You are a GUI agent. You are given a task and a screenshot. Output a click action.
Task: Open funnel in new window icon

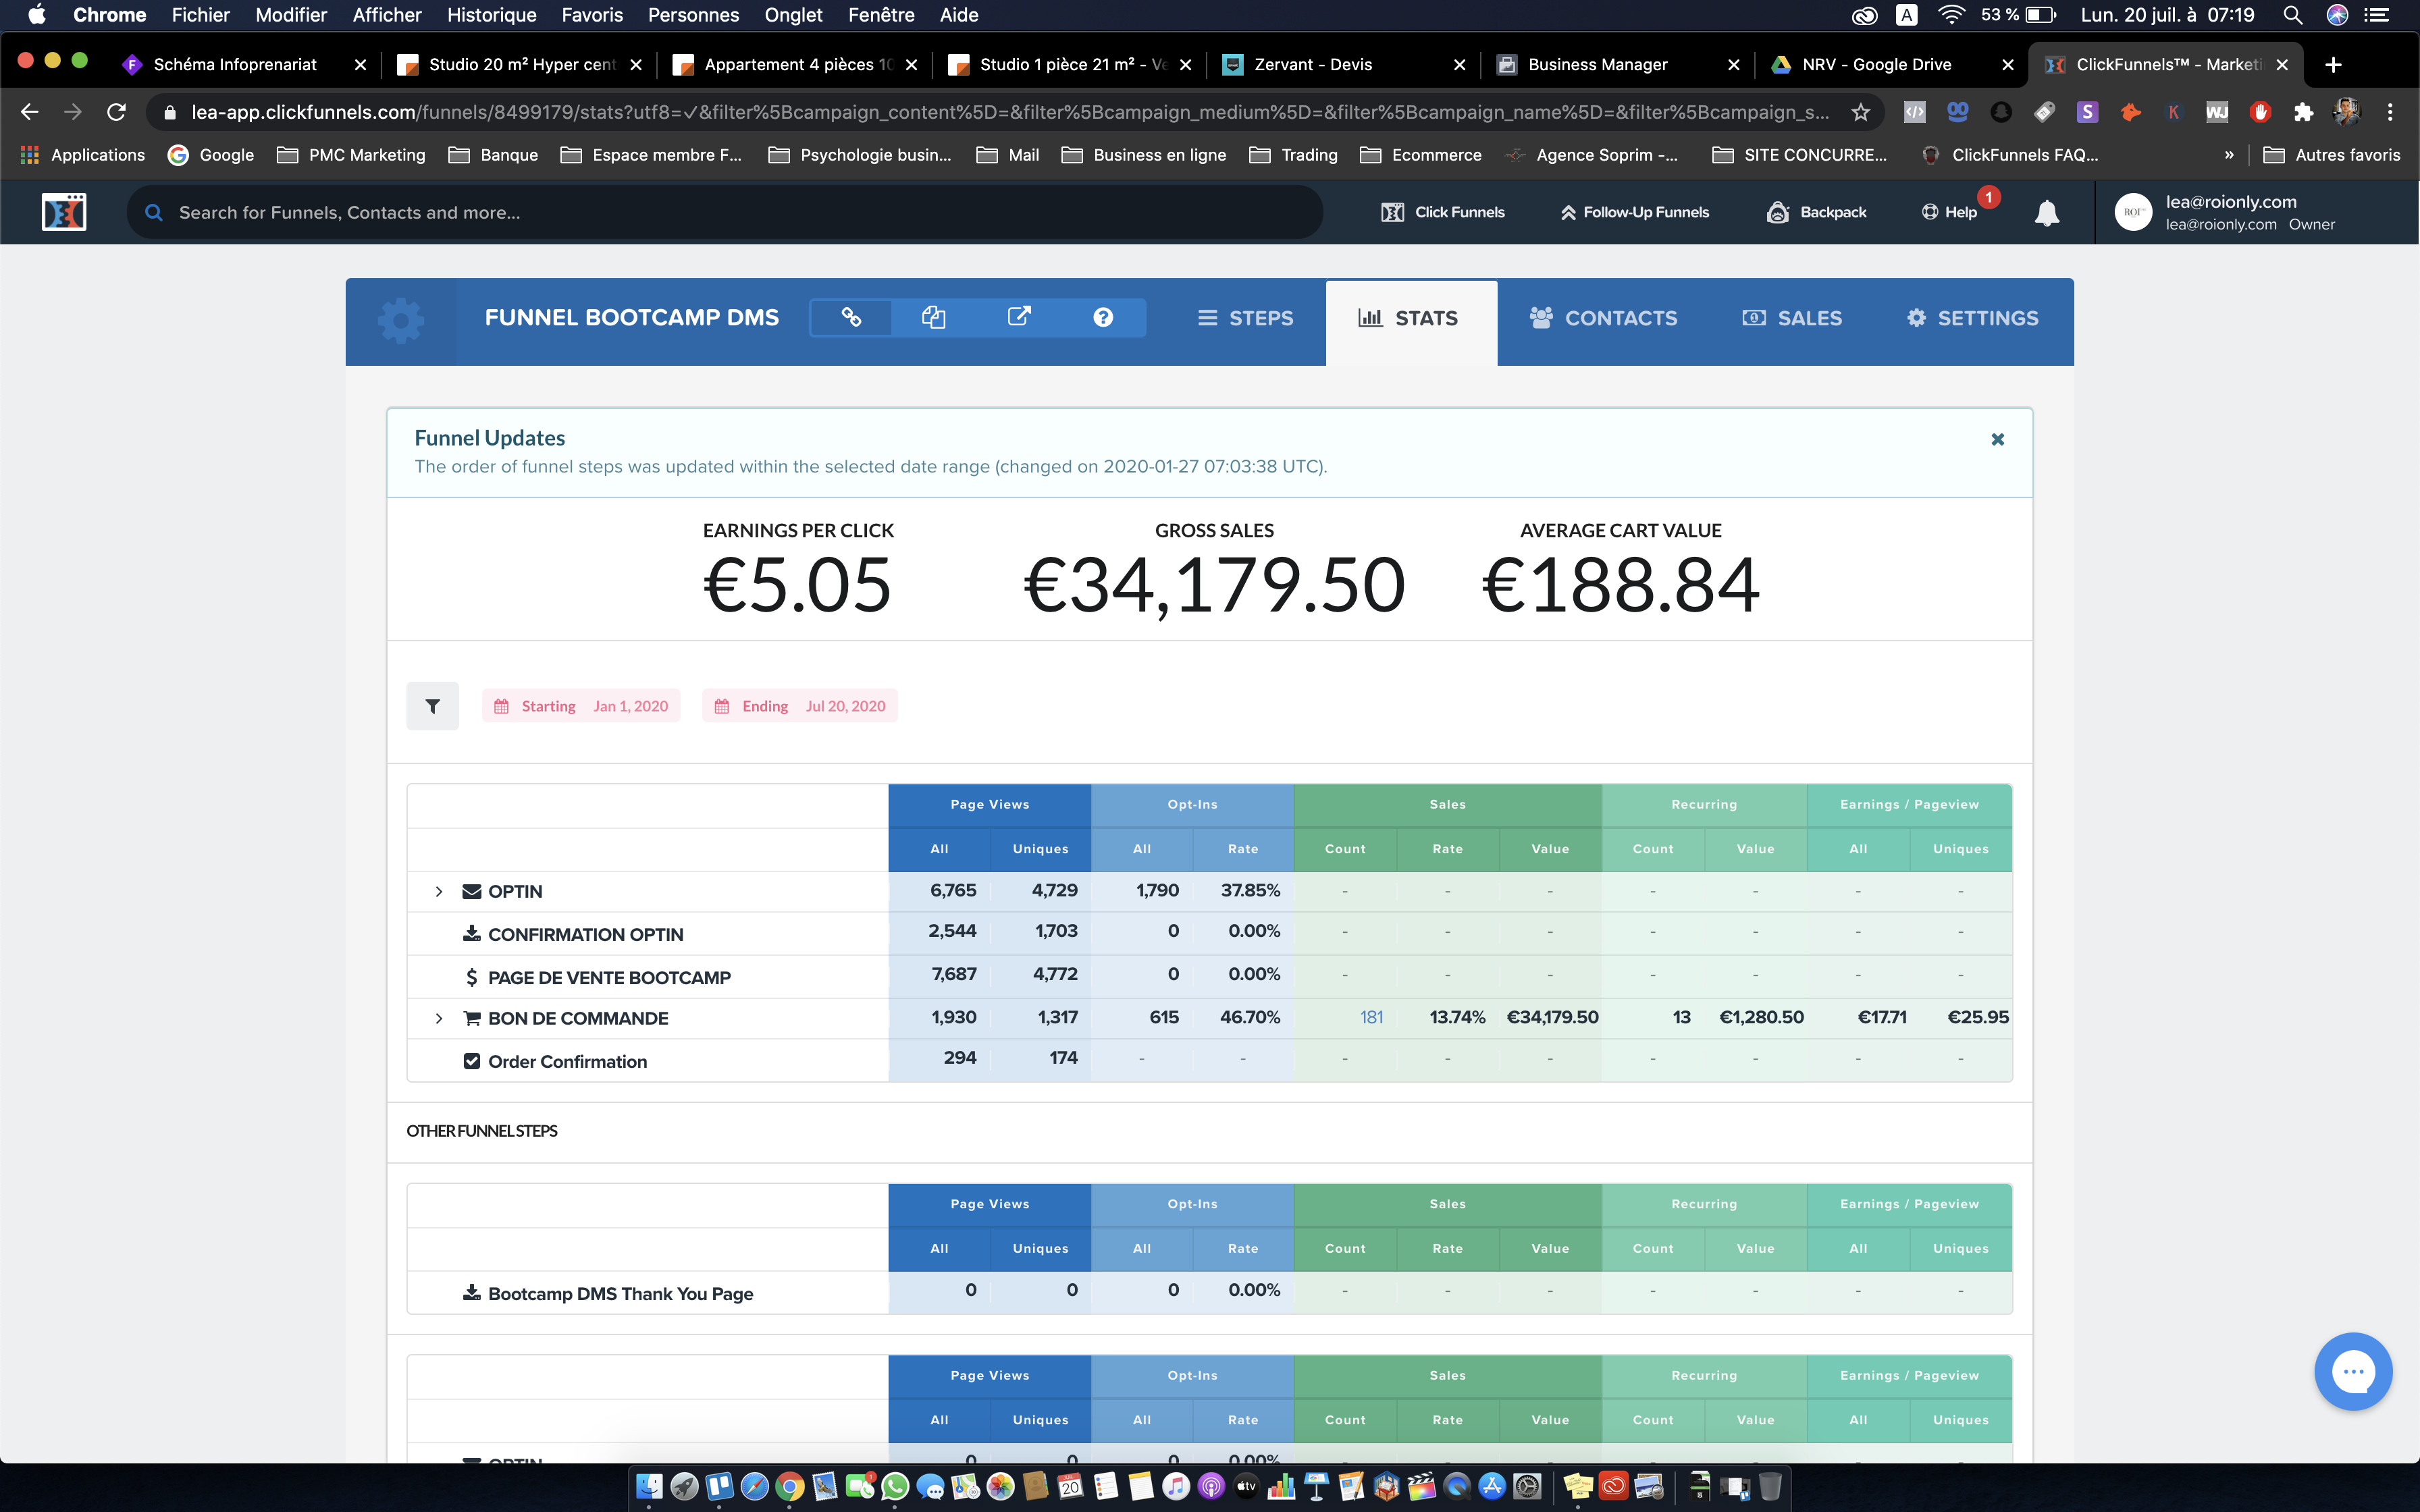click(1018, 317)
